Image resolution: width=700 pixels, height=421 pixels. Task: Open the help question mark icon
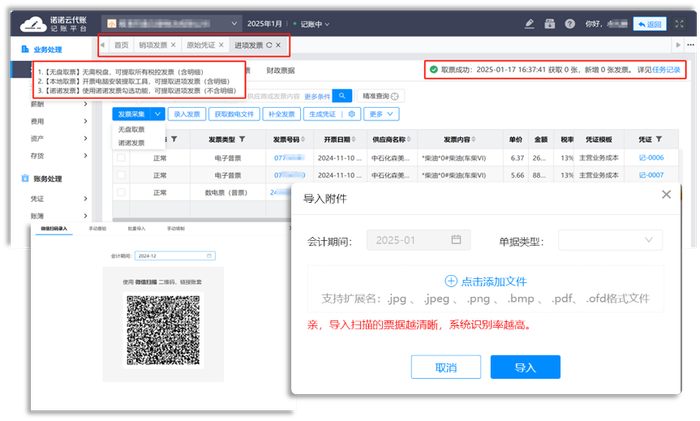point(570,24)
